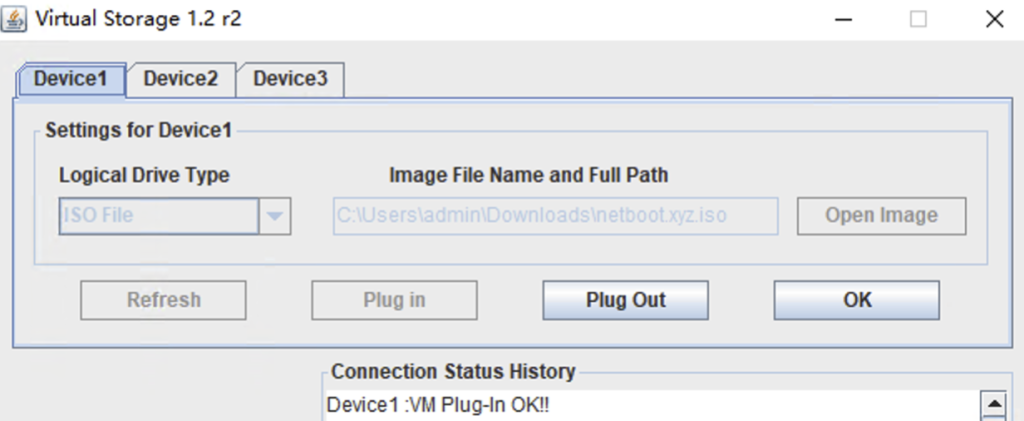The height and width of the screenshot is (421, 1024).
Task: Click Plug Out to unmount the image
Action: [626, 299]
